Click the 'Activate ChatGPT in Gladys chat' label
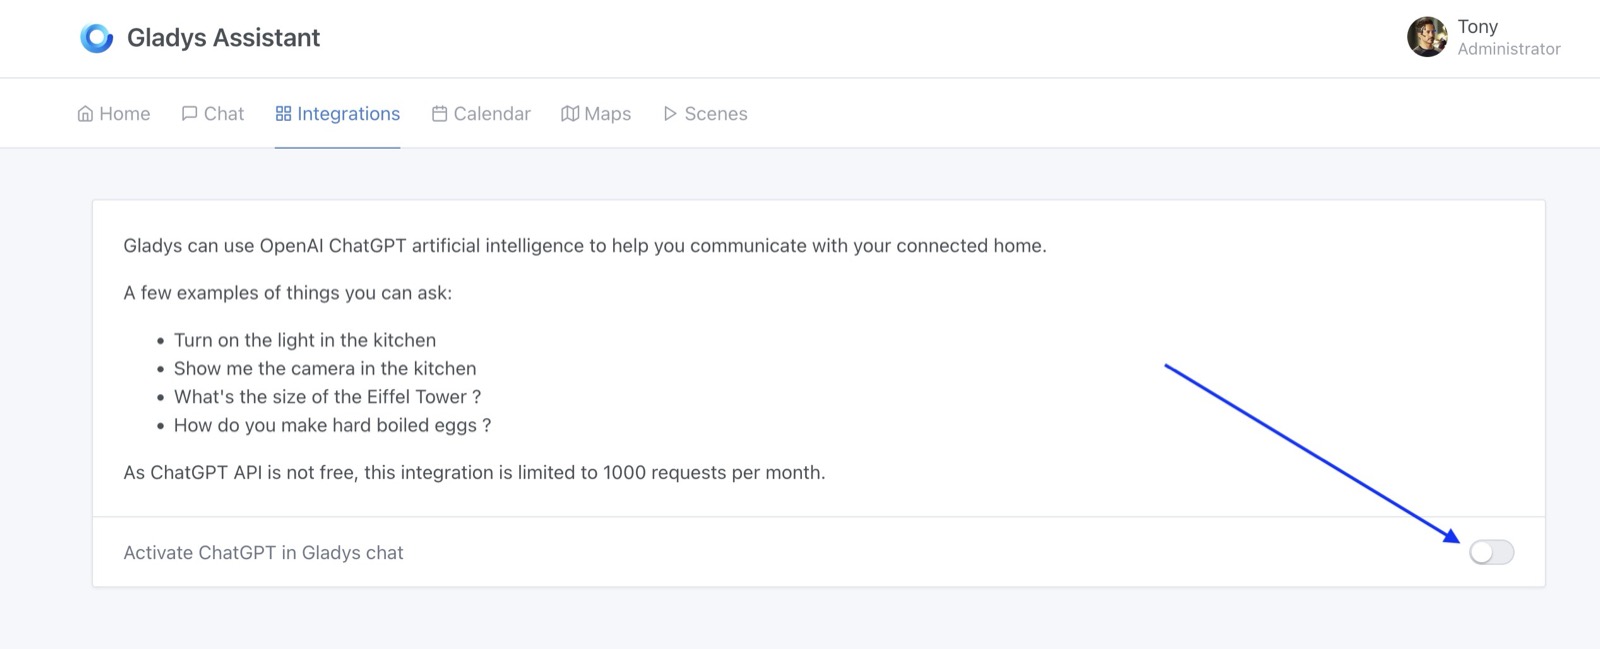Image resolution: width=1600 pixels, height=649 pixels. [263, 553]
